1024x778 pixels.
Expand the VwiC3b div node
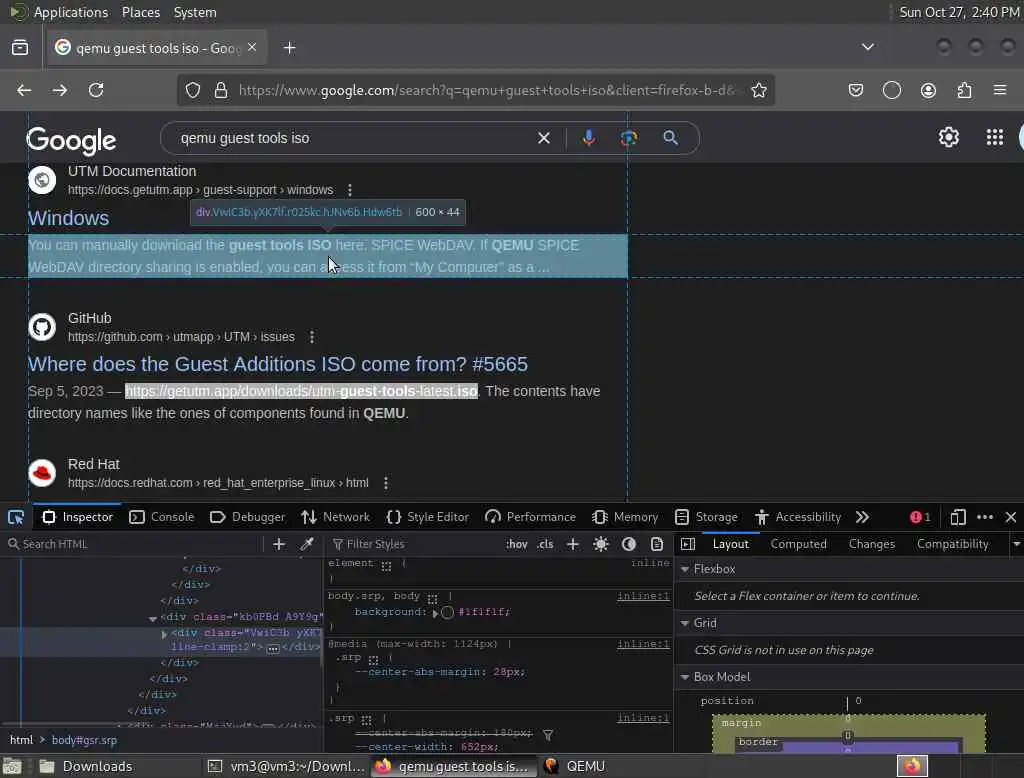164,634
